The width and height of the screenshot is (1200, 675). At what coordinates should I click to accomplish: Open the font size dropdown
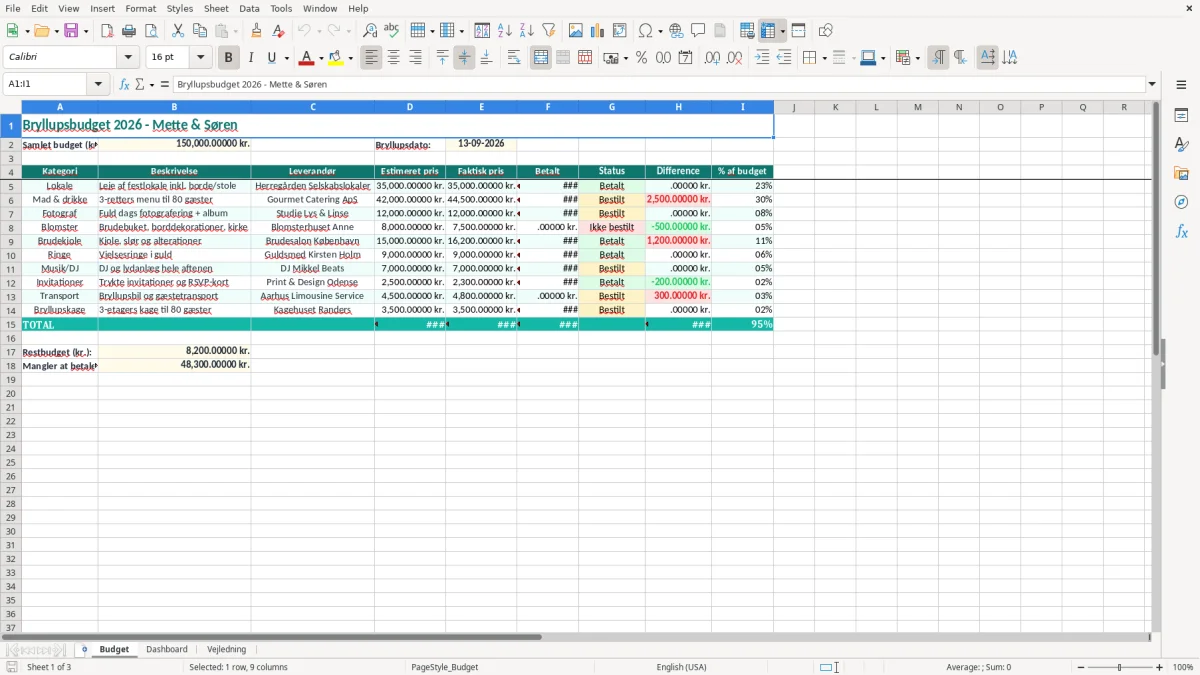click(201, 58)
